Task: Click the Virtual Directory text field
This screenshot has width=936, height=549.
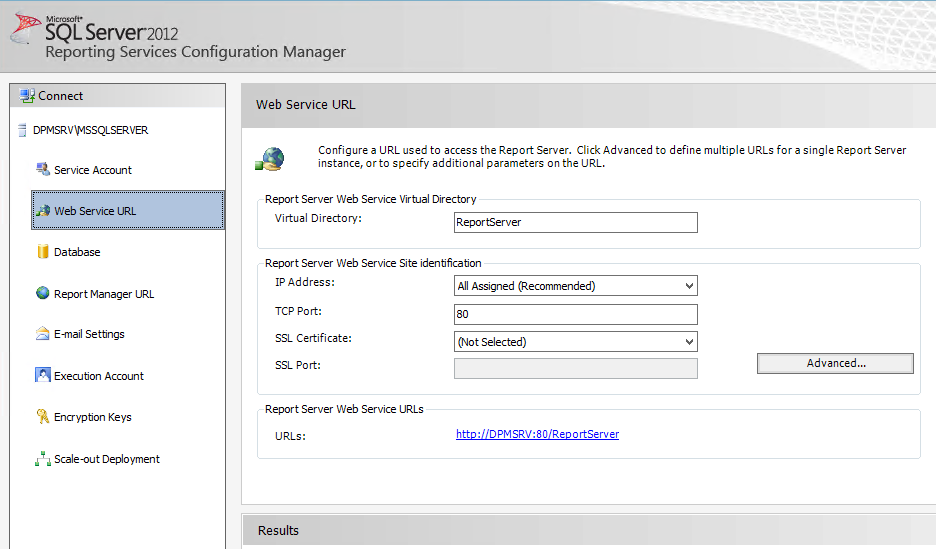Action: (x=575, y=223)
